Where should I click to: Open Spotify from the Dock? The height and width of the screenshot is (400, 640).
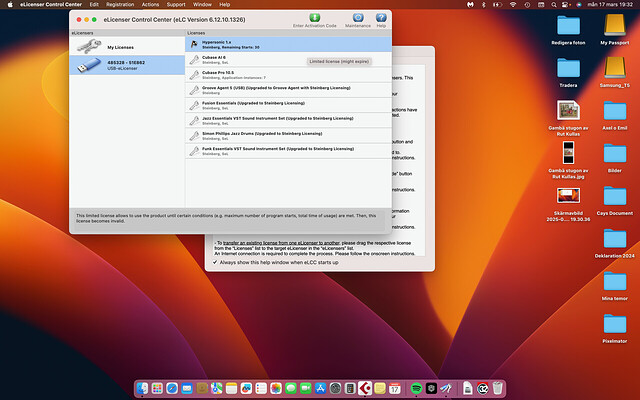click(416, 388)
